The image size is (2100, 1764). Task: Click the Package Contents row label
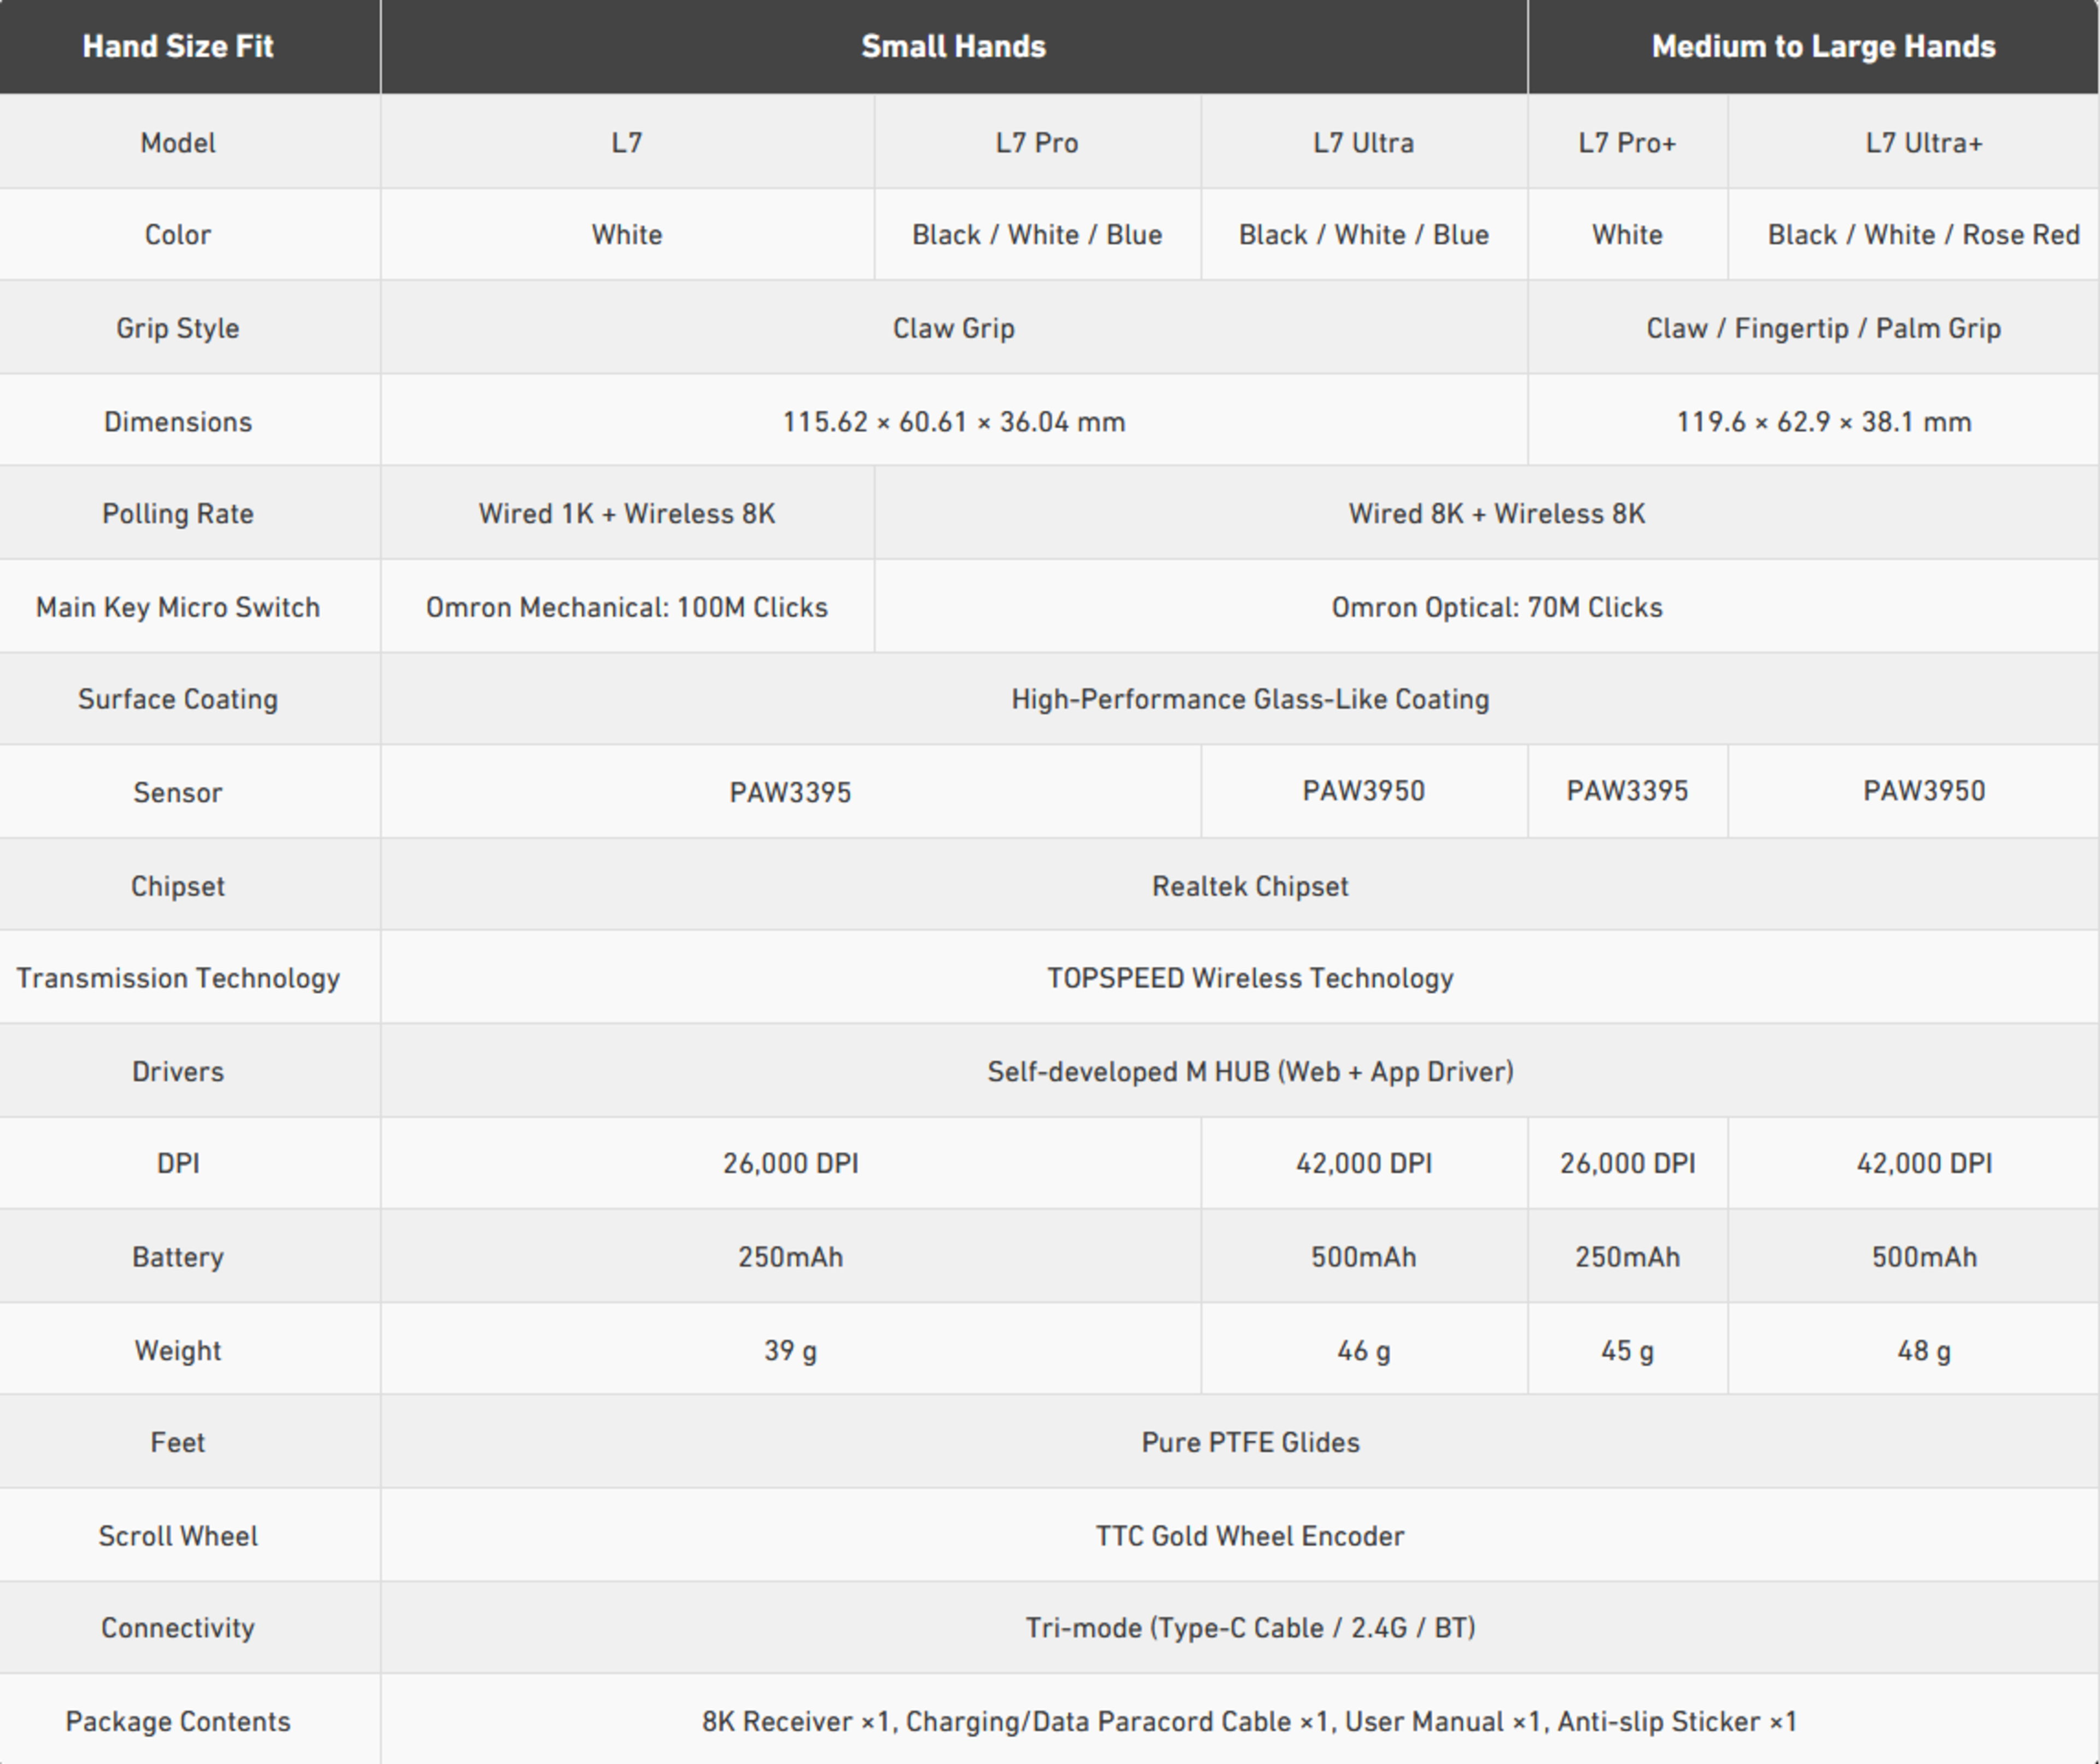pyautogui.click(x=178, y=1721)
